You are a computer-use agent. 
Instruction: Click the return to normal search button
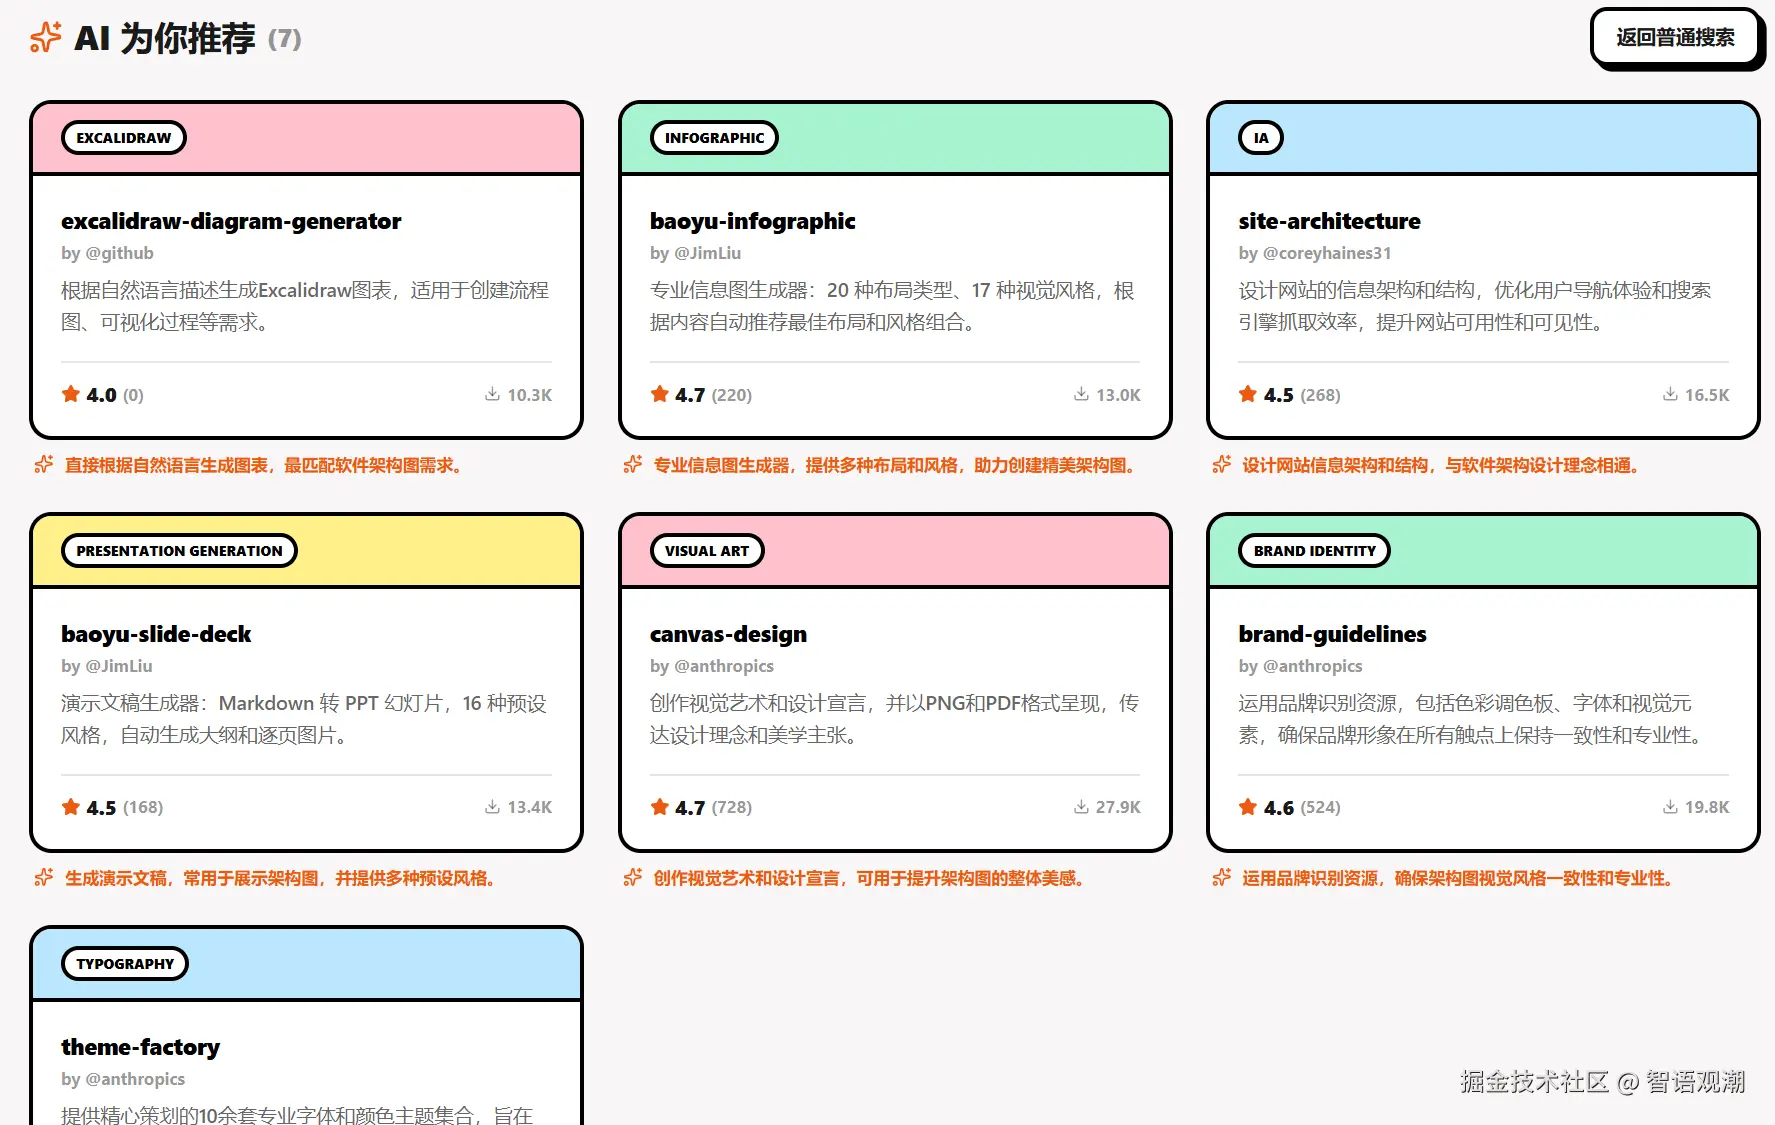[x=1675, y=38]
